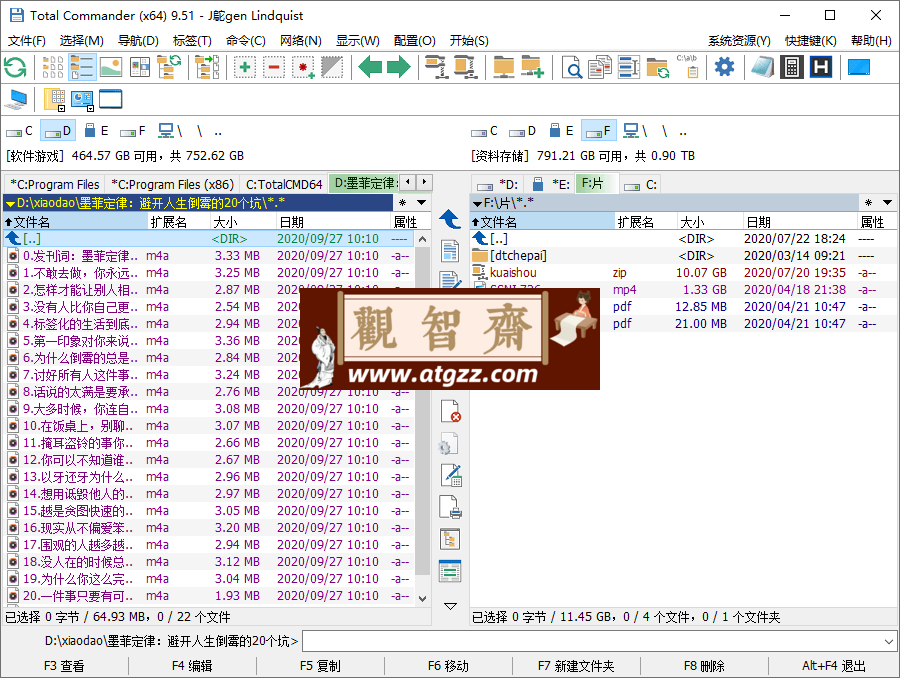
Task: Click left panel scrollbar down arrow
Action: coord(422,598)
